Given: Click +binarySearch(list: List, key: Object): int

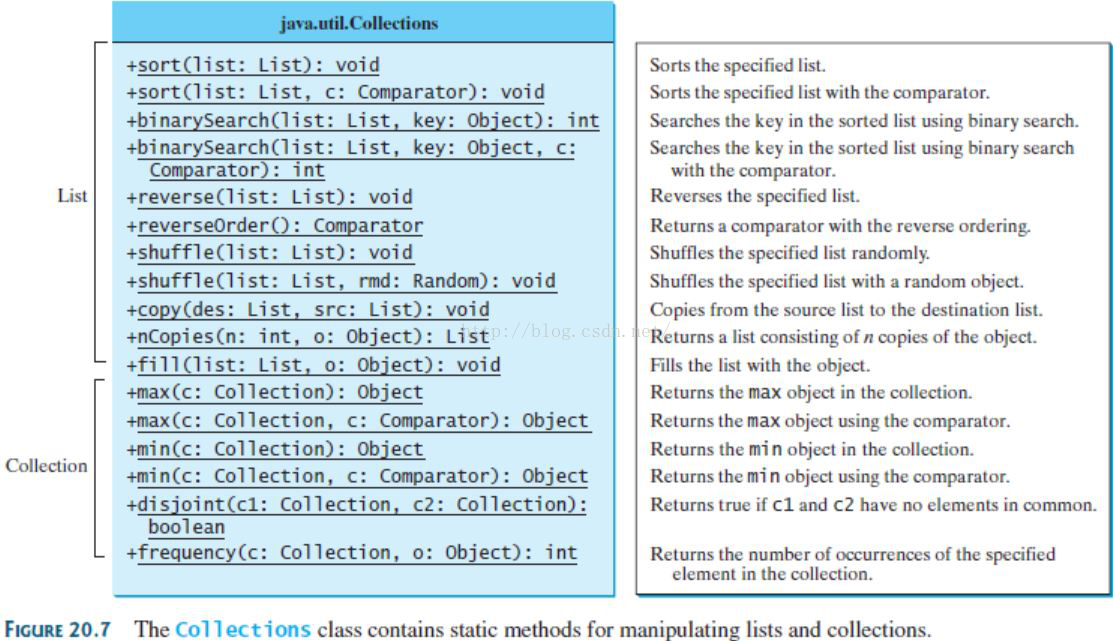Looking at the screenshot, I should click(363, 121).
